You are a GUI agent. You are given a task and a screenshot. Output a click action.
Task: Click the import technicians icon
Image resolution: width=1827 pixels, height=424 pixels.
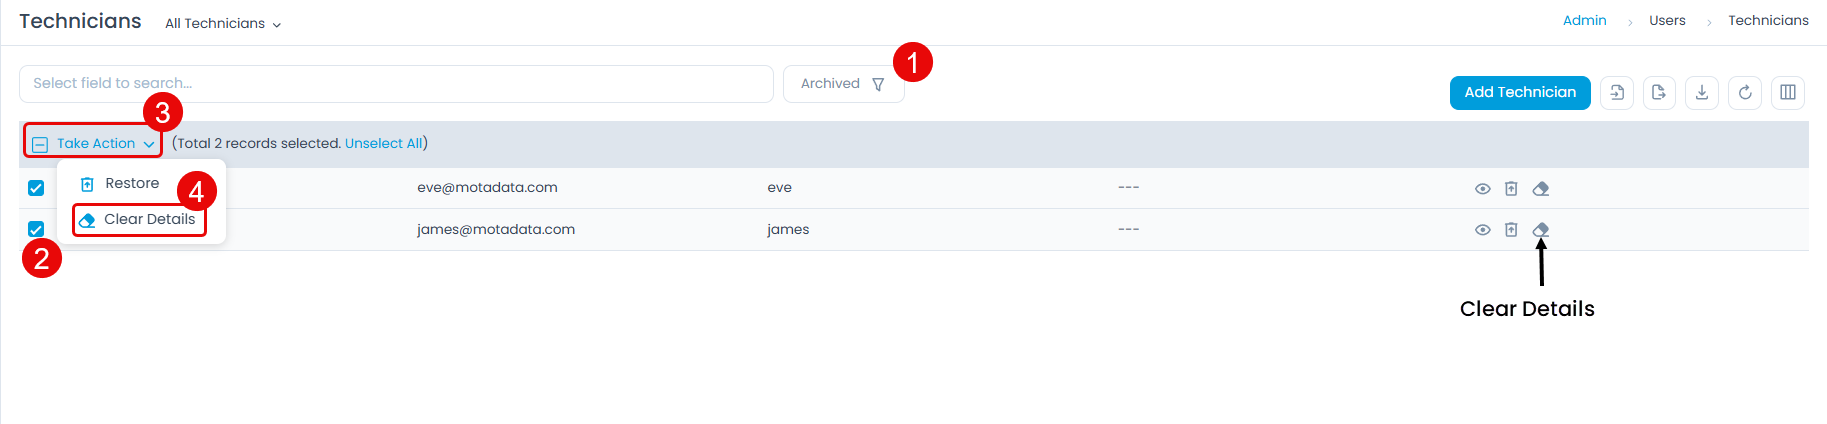pos(1617,93)
